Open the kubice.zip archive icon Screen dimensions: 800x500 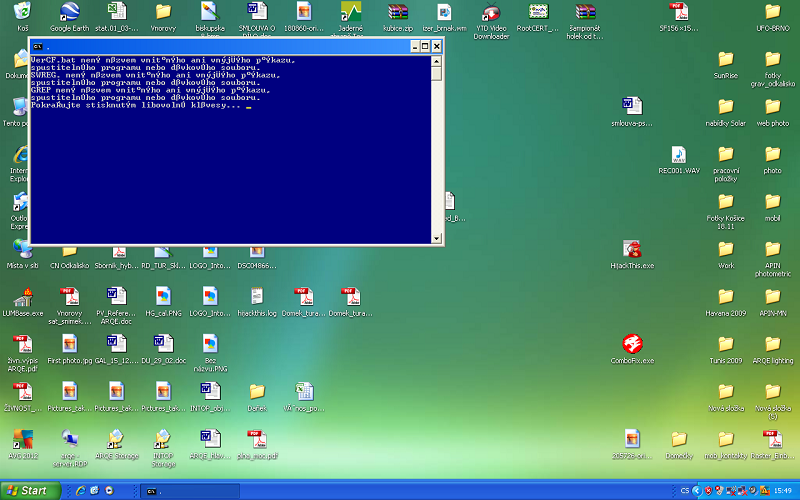pyautogui.click(x=398, y=12)
